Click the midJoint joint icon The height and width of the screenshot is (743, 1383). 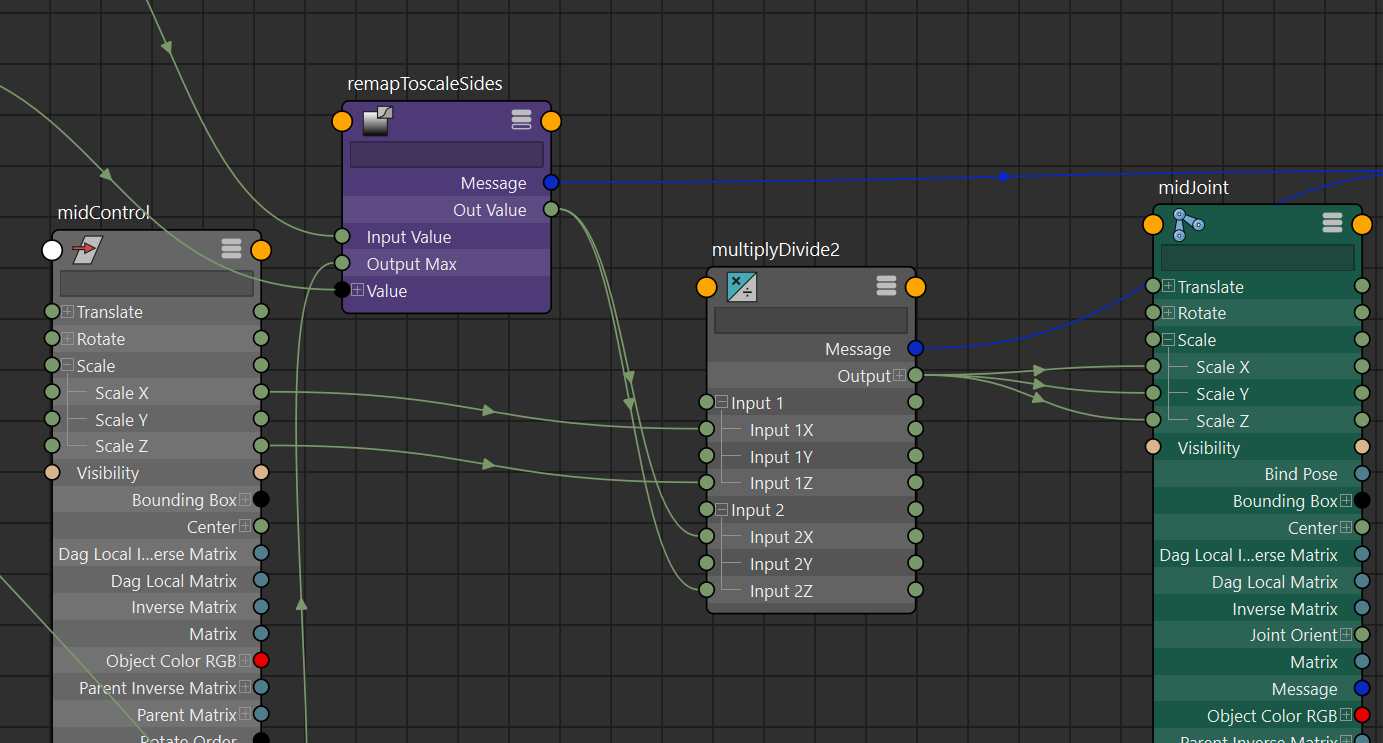tap(1188, 224)
